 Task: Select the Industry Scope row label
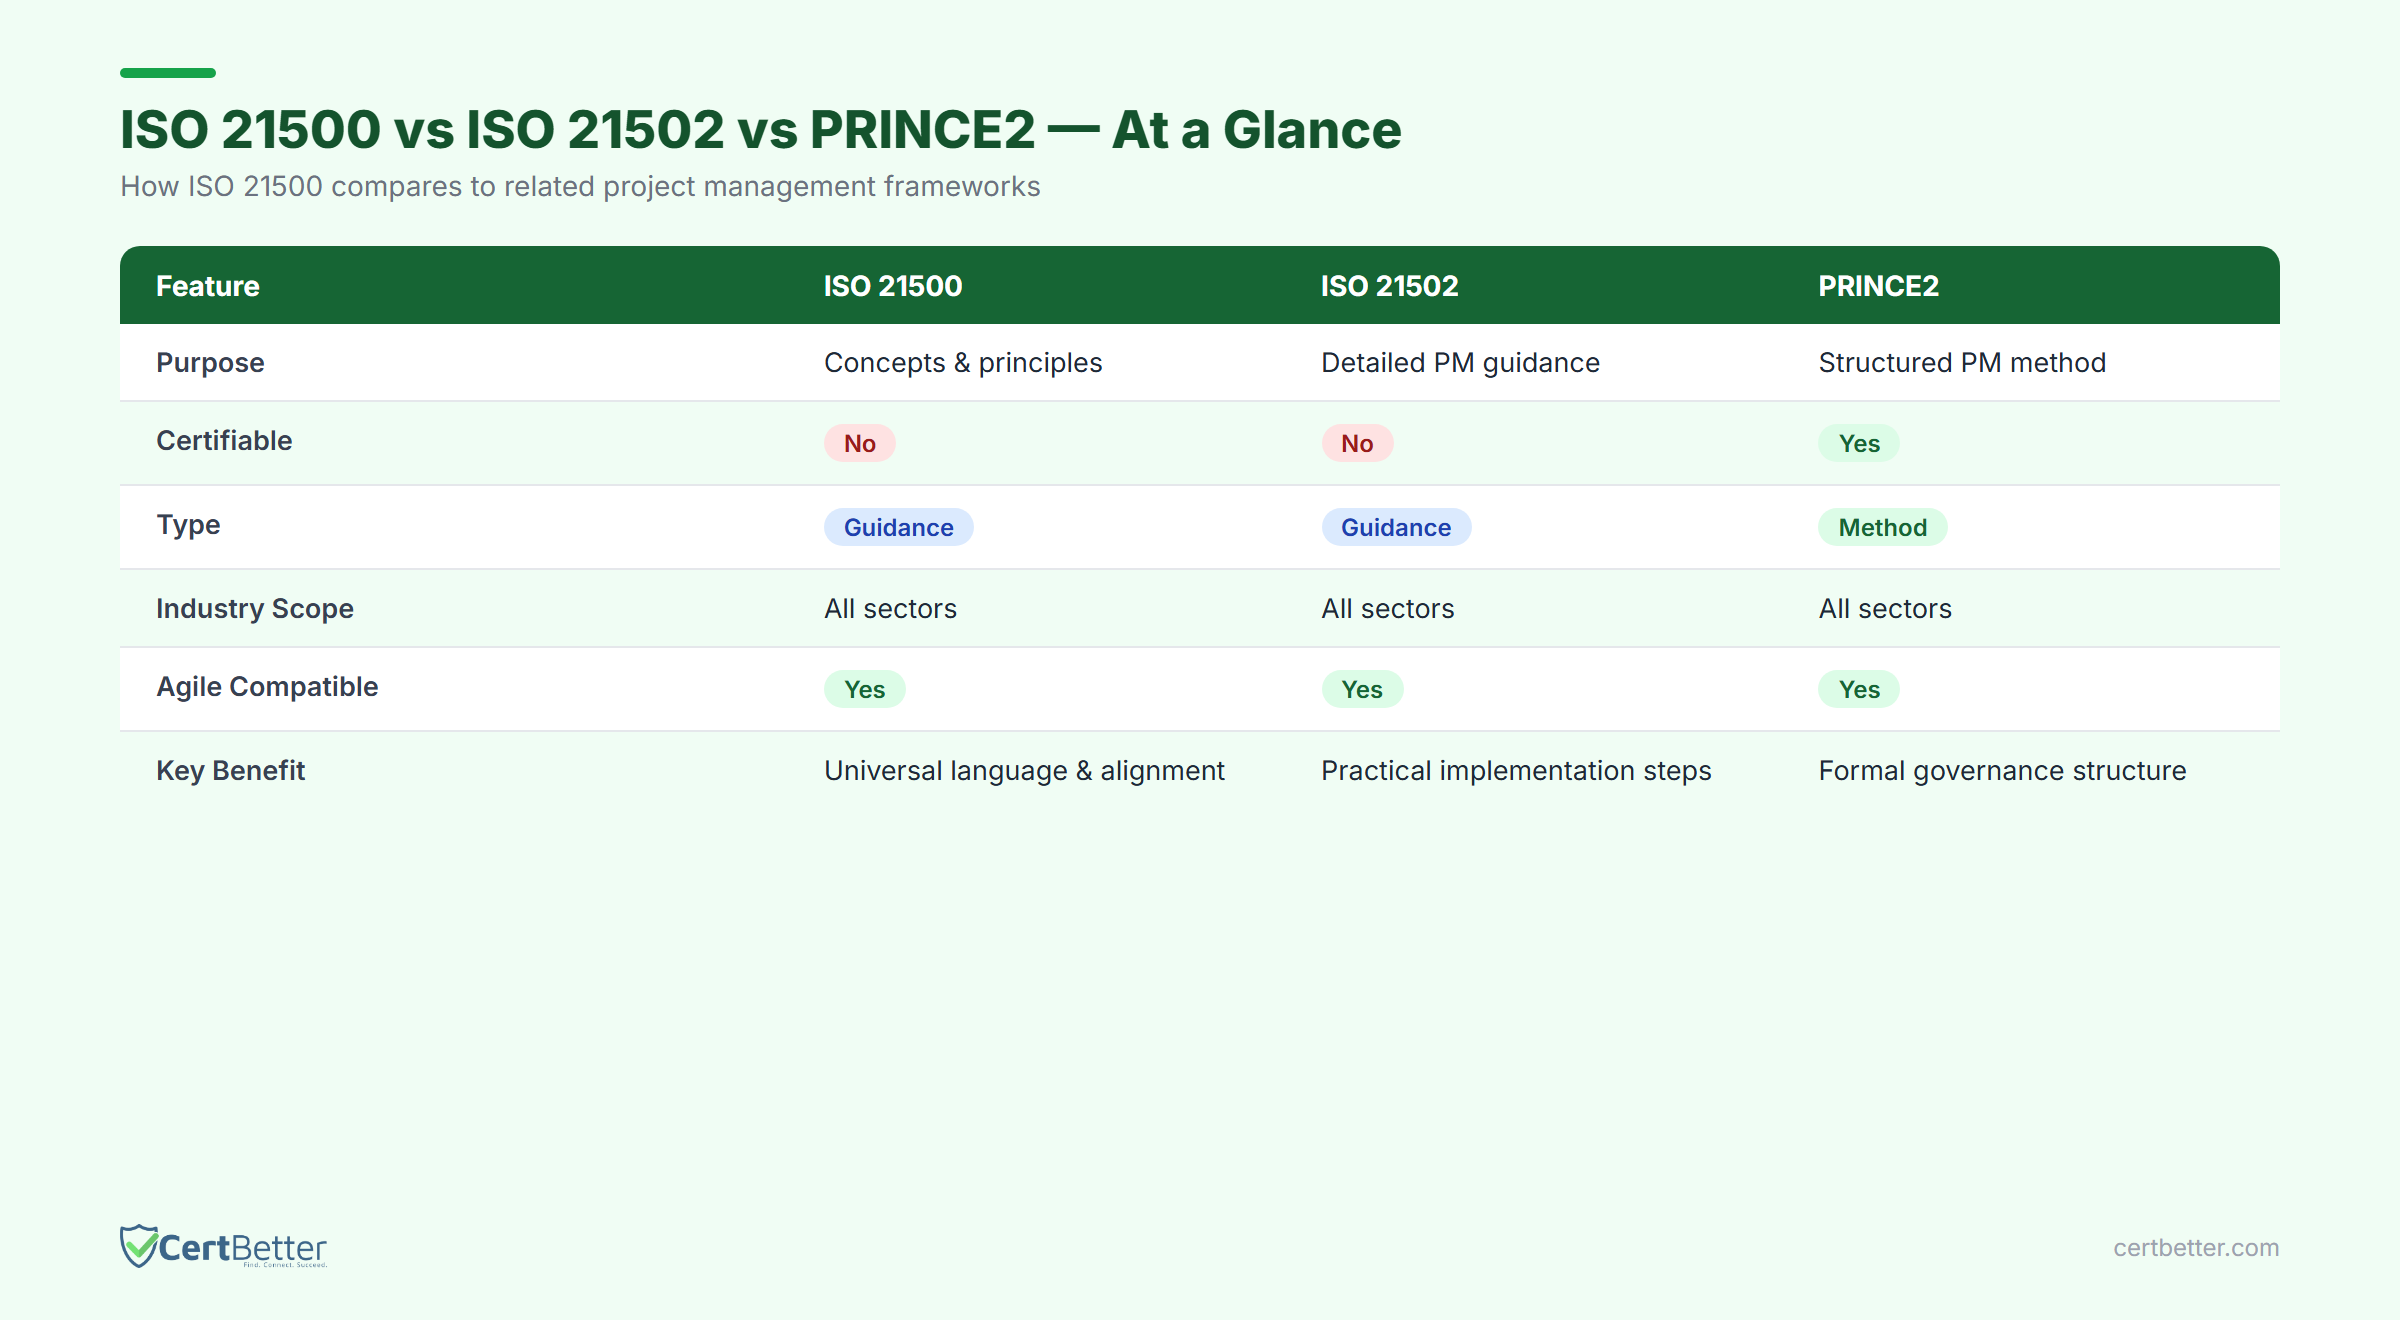coord(255,609)
